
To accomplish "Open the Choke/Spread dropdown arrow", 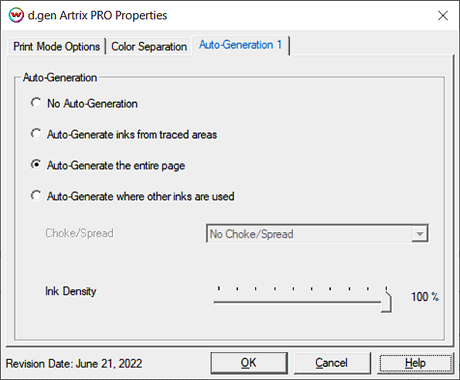I will click(x=419, y=234).
